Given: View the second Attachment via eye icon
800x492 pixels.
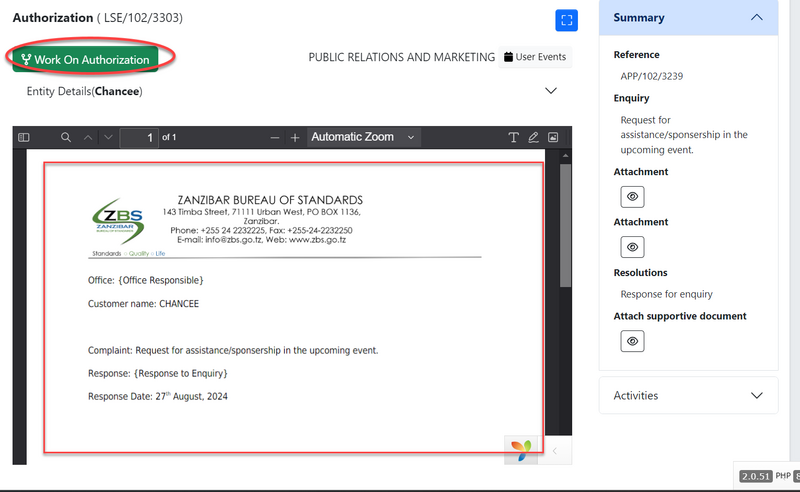Looking at the screenshot, I should coord(632,246).
